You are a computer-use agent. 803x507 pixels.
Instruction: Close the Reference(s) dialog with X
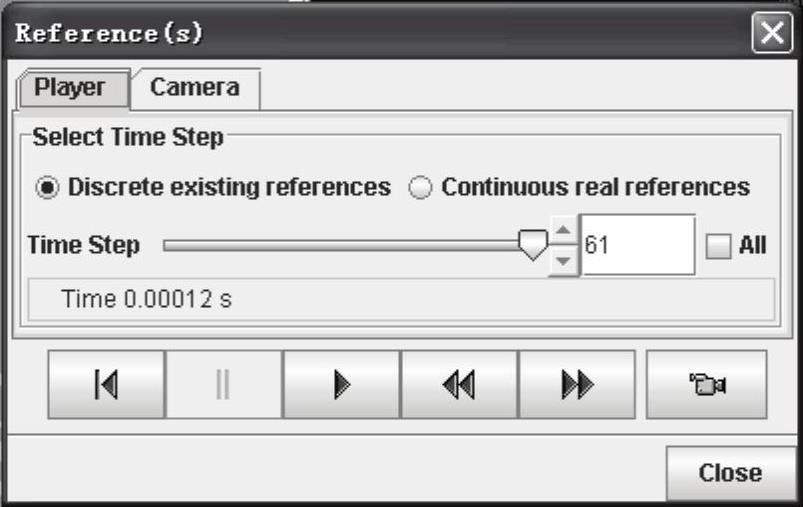[x=772, y=34]
